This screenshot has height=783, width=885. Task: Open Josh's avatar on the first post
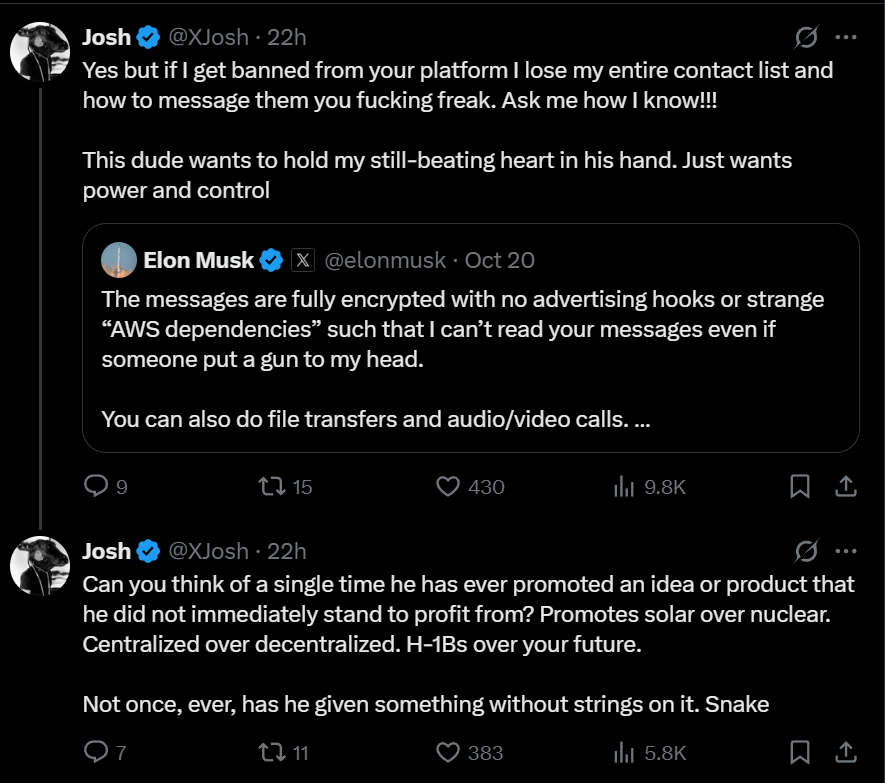[39, 51]
